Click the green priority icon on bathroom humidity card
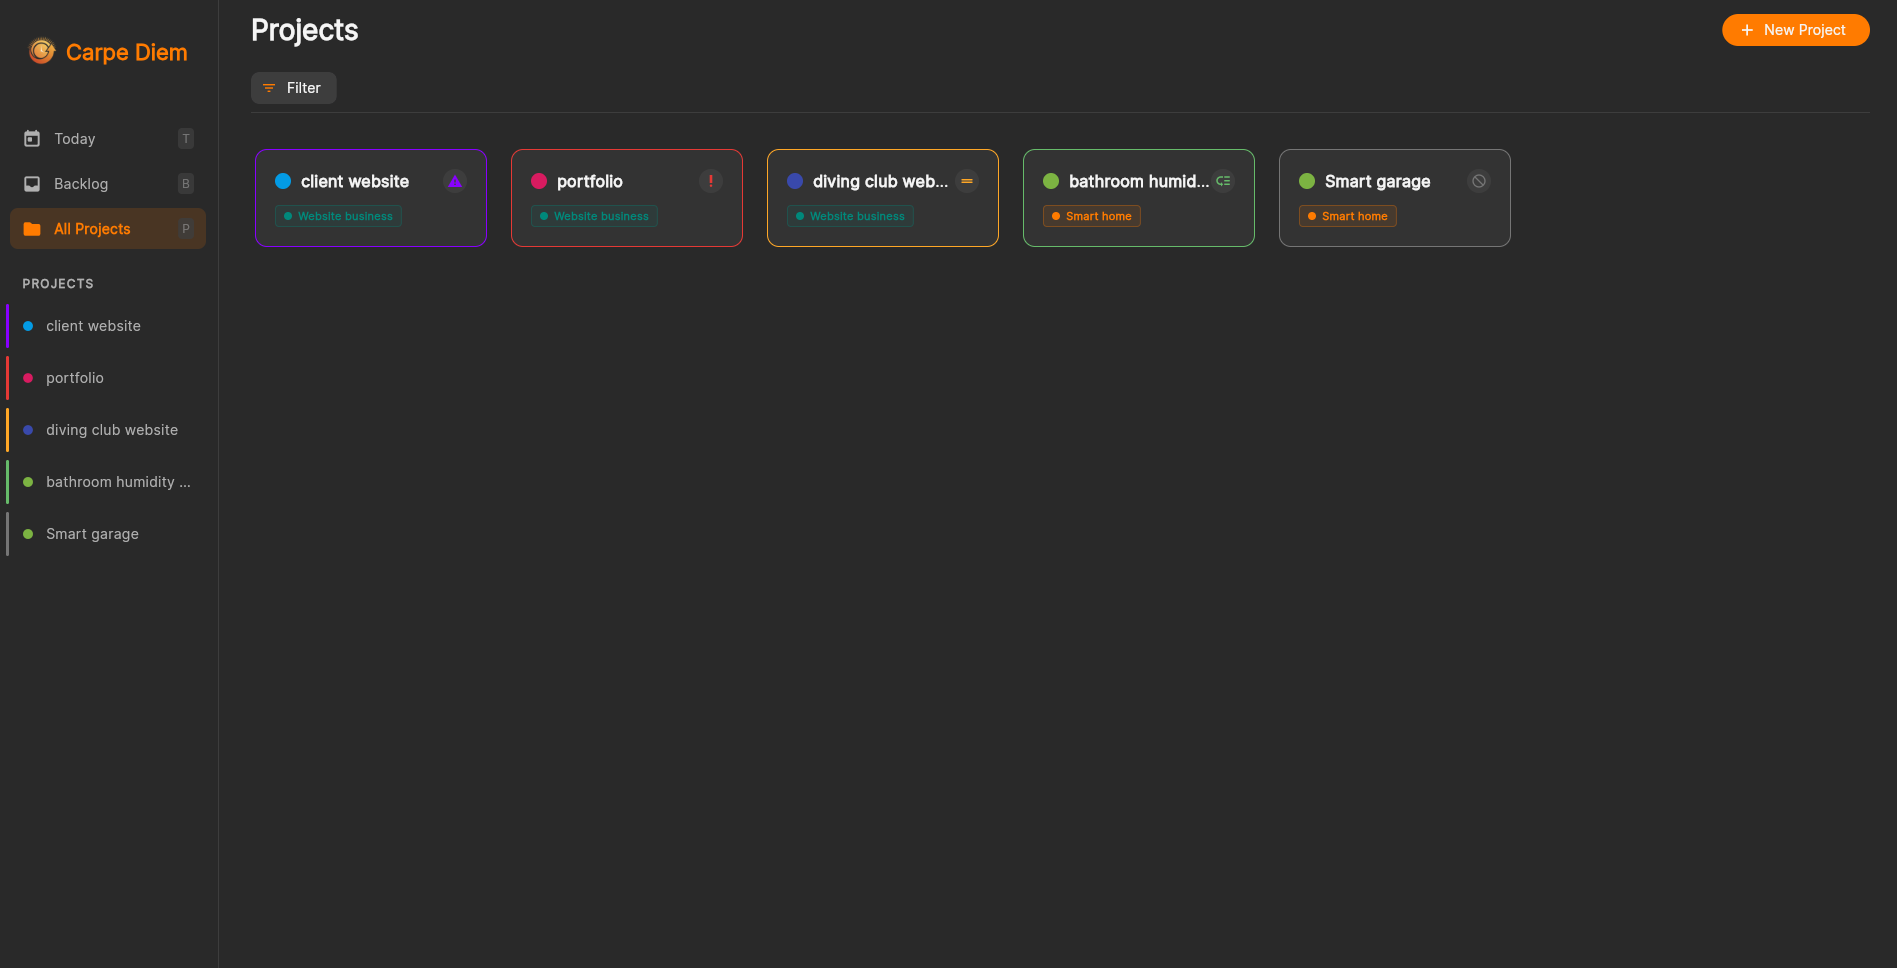The height and width of the screenshot is (968, 1897). [x=1223, y=181]
